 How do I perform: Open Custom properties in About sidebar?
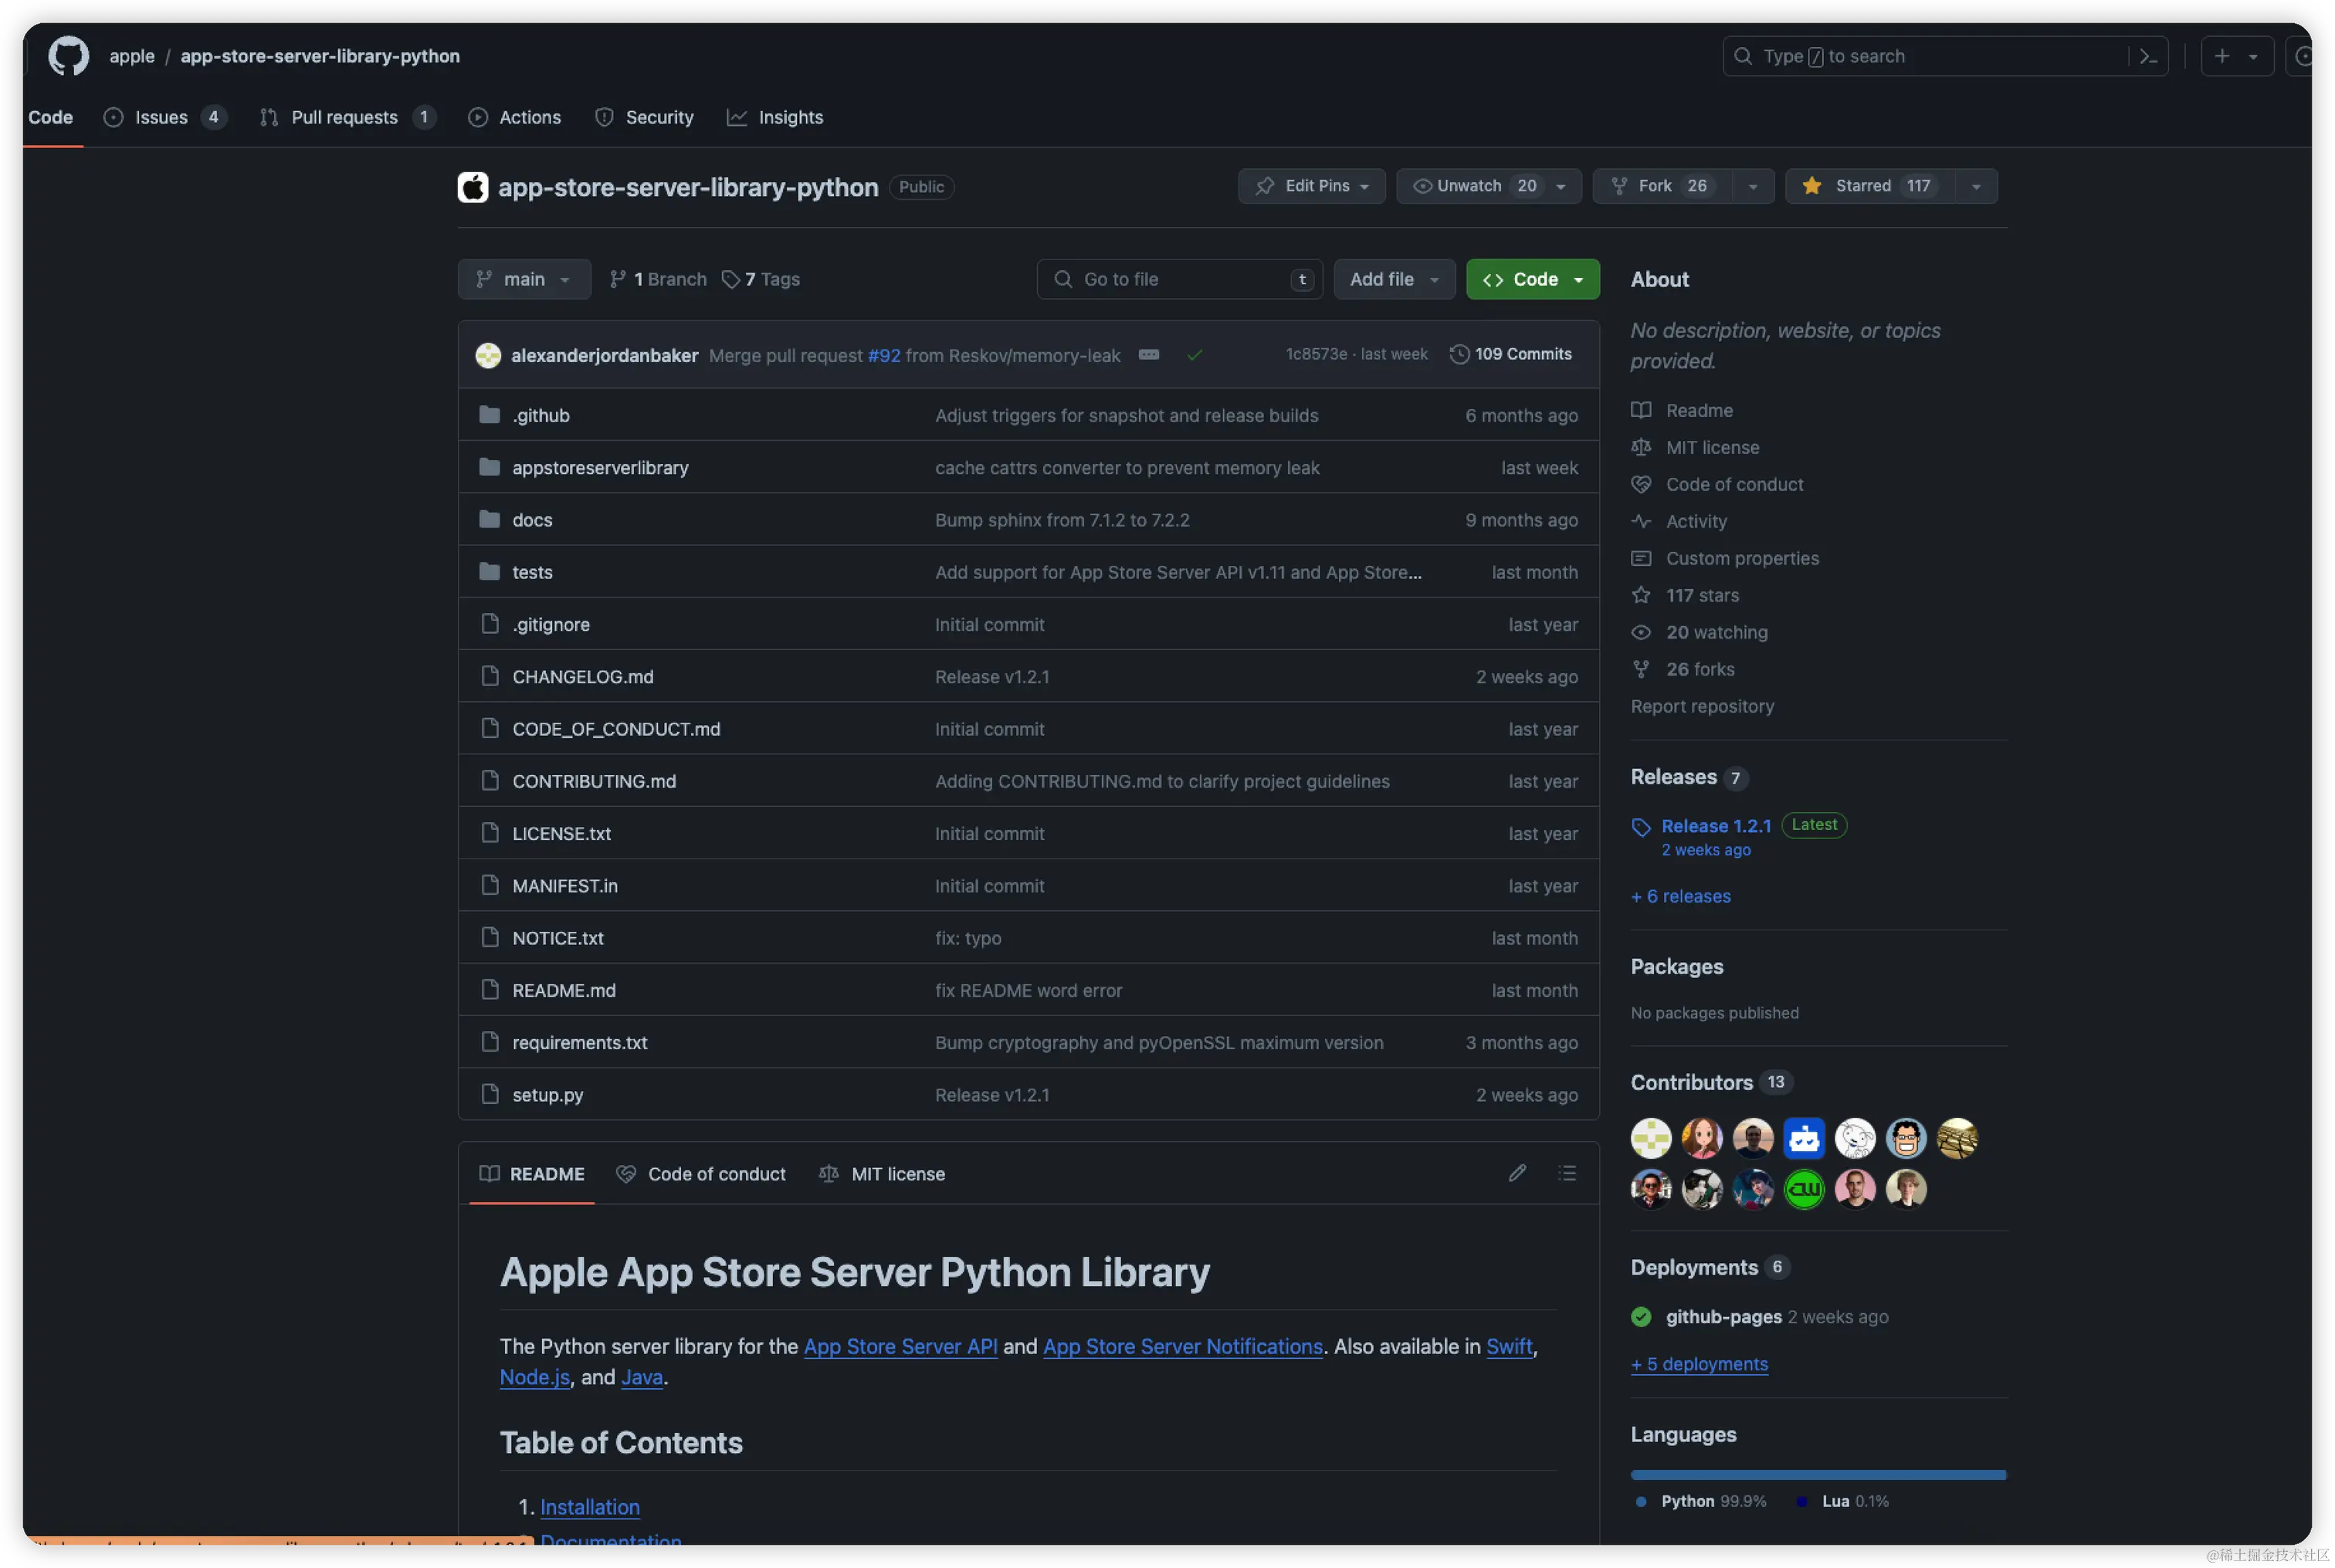click(x=1742, y=558)
